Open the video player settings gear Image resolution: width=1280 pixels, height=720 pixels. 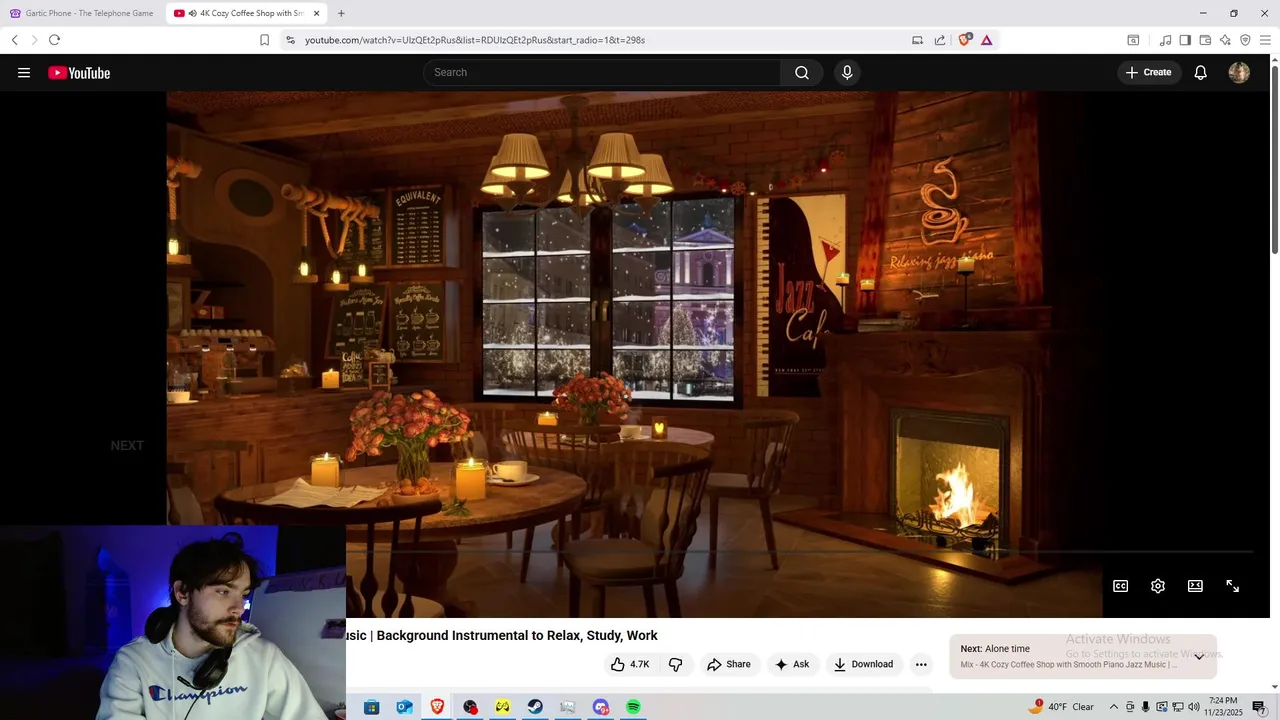[1158, 586]
